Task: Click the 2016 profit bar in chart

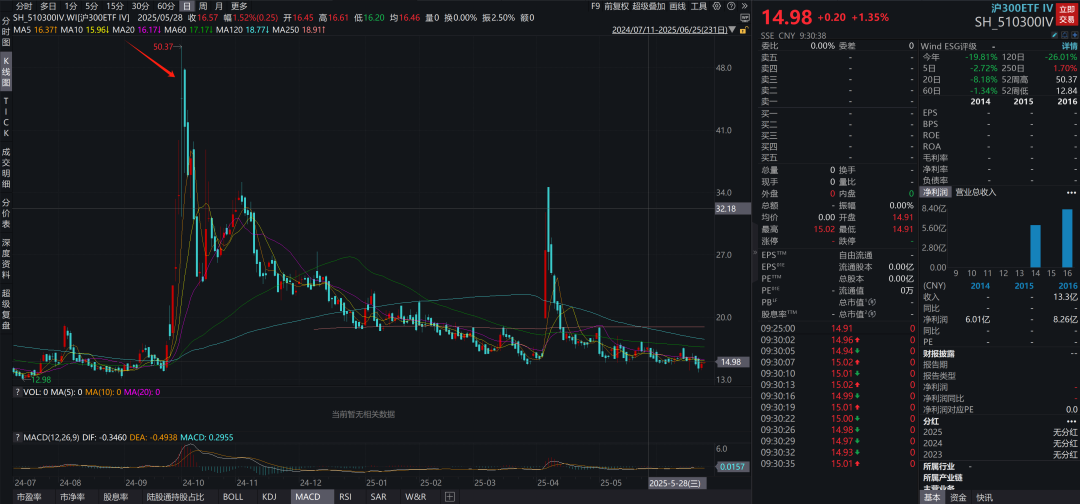Action: [x=1067, y=238]
